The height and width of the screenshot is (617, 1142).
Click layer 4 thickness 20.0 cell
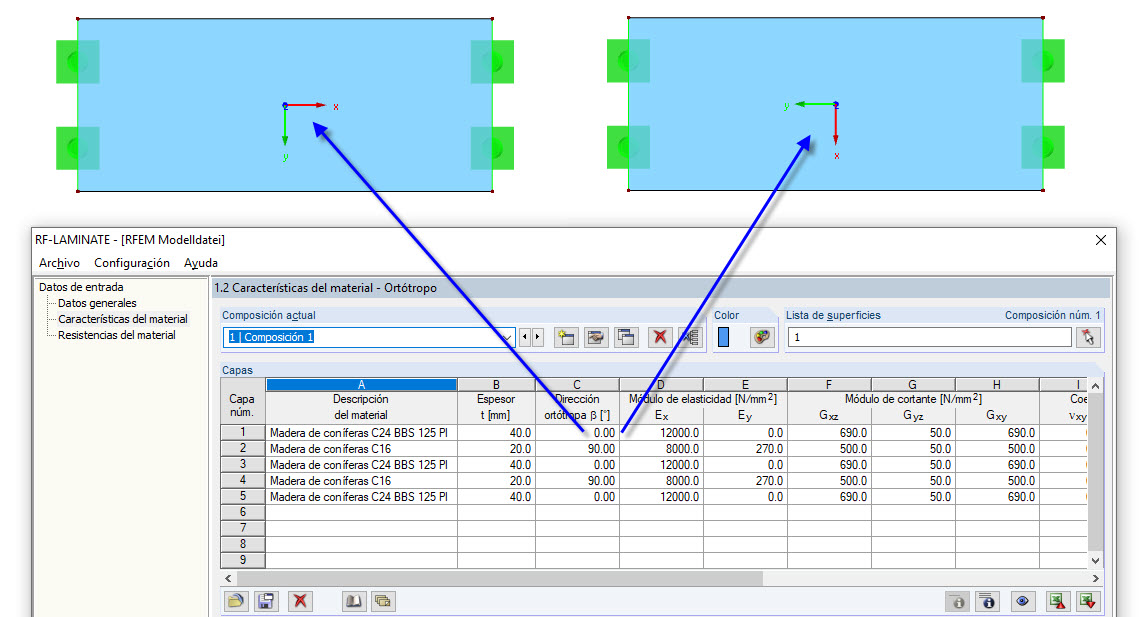pos(496,481)
